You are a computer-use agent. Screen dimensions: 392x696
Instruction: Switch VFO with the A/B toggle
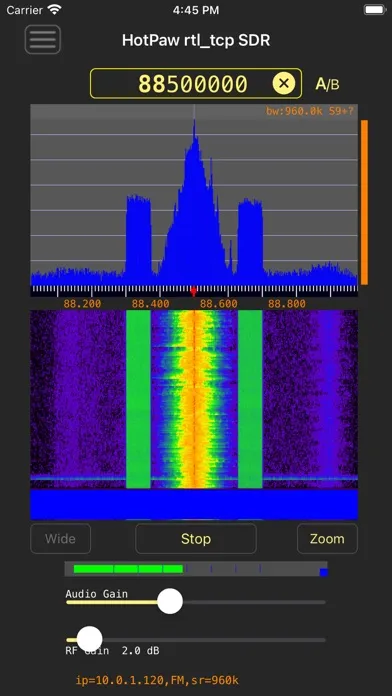(327, 84)
